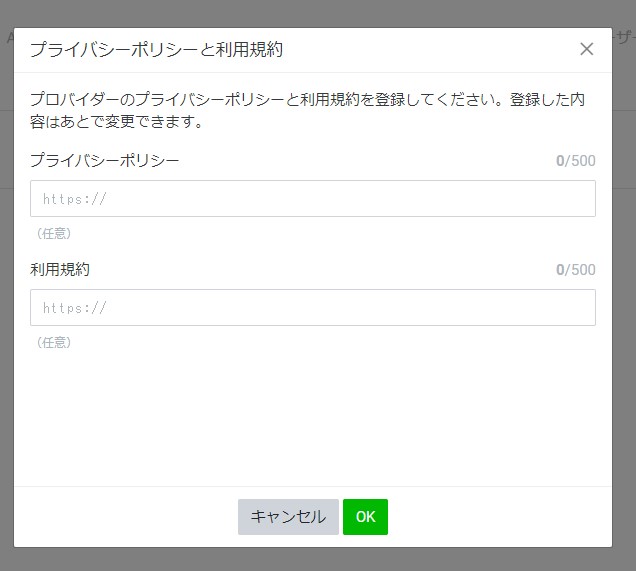Screen dimensions: 636x571
Task: Click footer area right of OK button
Action: tap(500, 517)
